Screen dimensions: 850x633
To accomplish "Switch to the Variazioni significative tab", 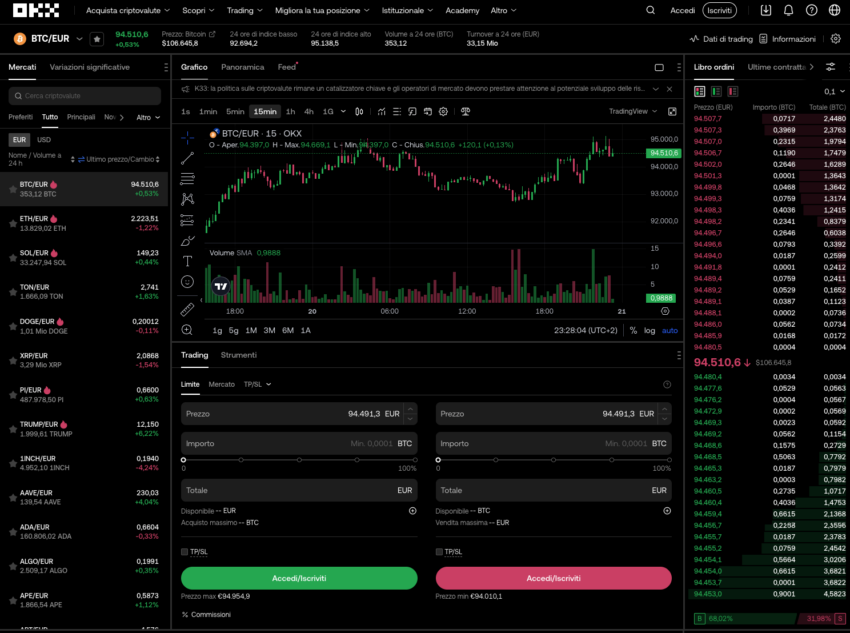I will [x=89, y=67].
